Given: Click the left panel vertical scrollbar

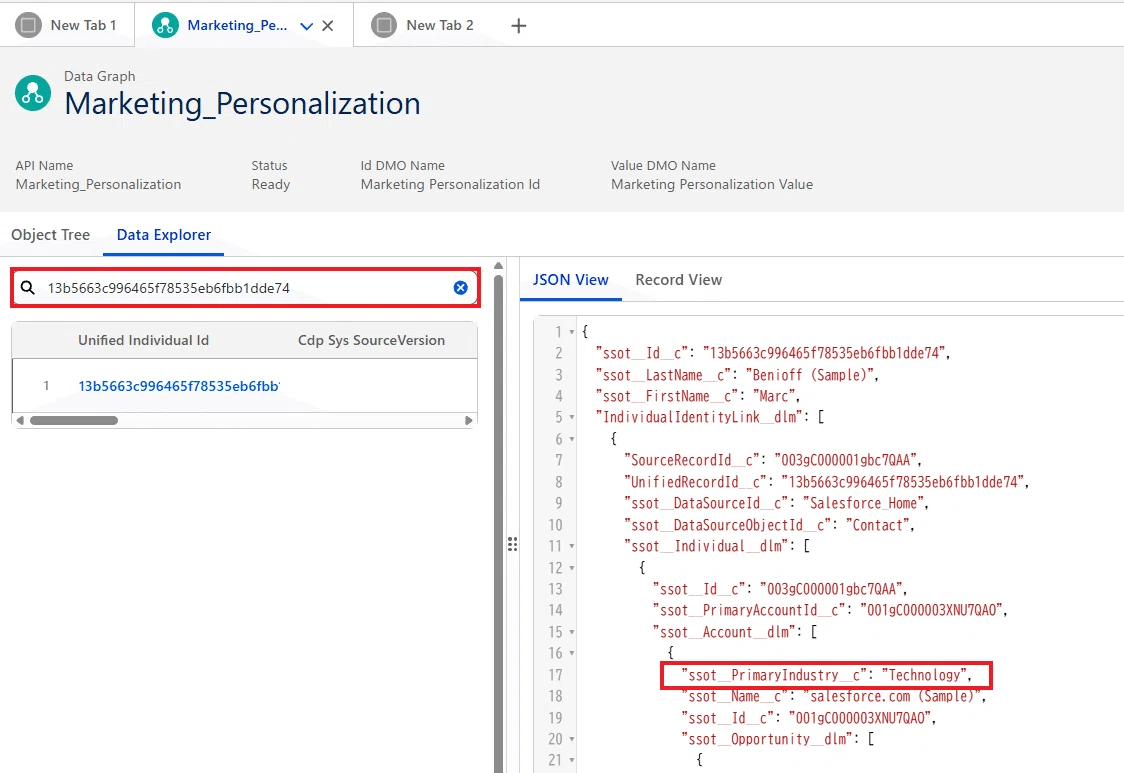Looking at the screenshot, I should pyautogui.click(x=498, y=523).
